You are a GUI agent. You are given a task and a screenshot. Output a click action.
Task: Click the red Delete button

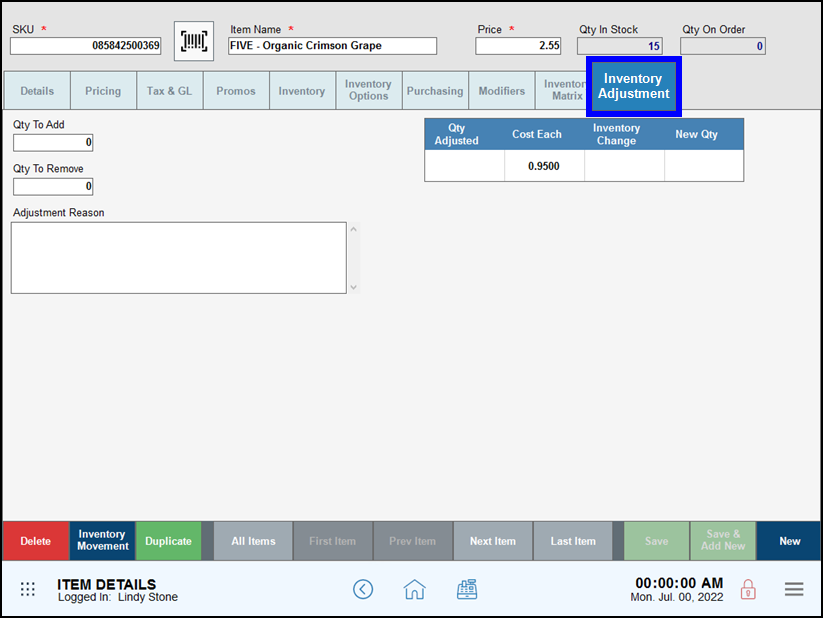pyautogui.click(x=35, y=541)
